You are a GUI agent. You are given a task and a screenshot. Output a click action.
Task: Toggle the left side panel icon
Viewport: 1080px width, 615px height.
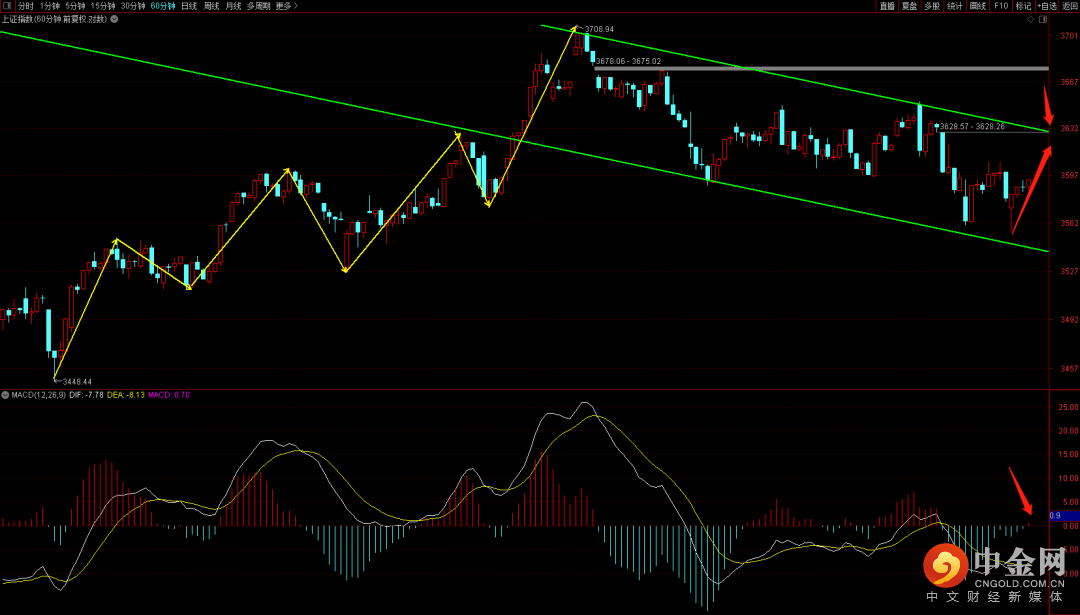click(x=6, y=6)
